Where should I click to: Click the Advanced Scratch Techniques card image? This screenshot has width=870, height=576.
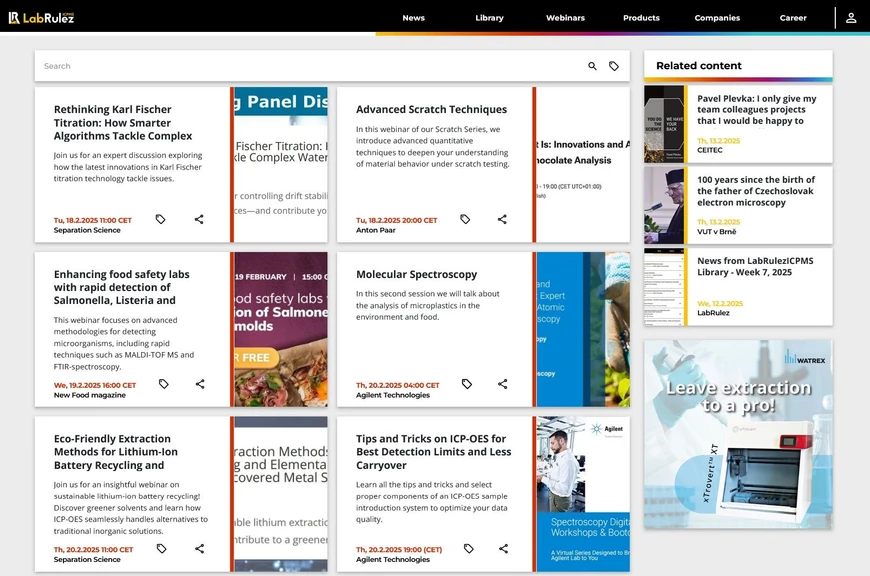583,164
